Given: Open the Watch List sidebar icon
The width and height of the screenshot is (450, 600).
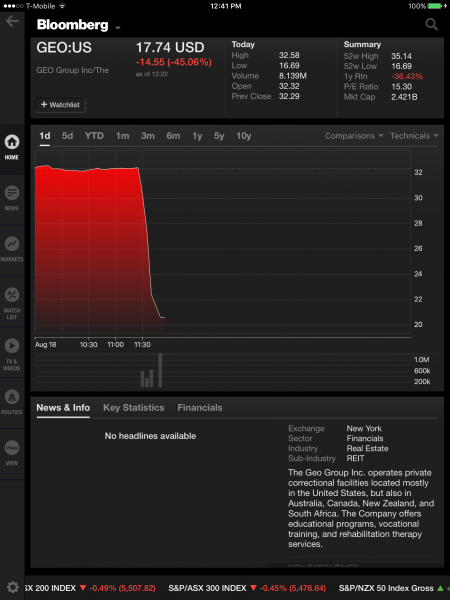Looking at the screenshot, I should click(x=12, y=303).
